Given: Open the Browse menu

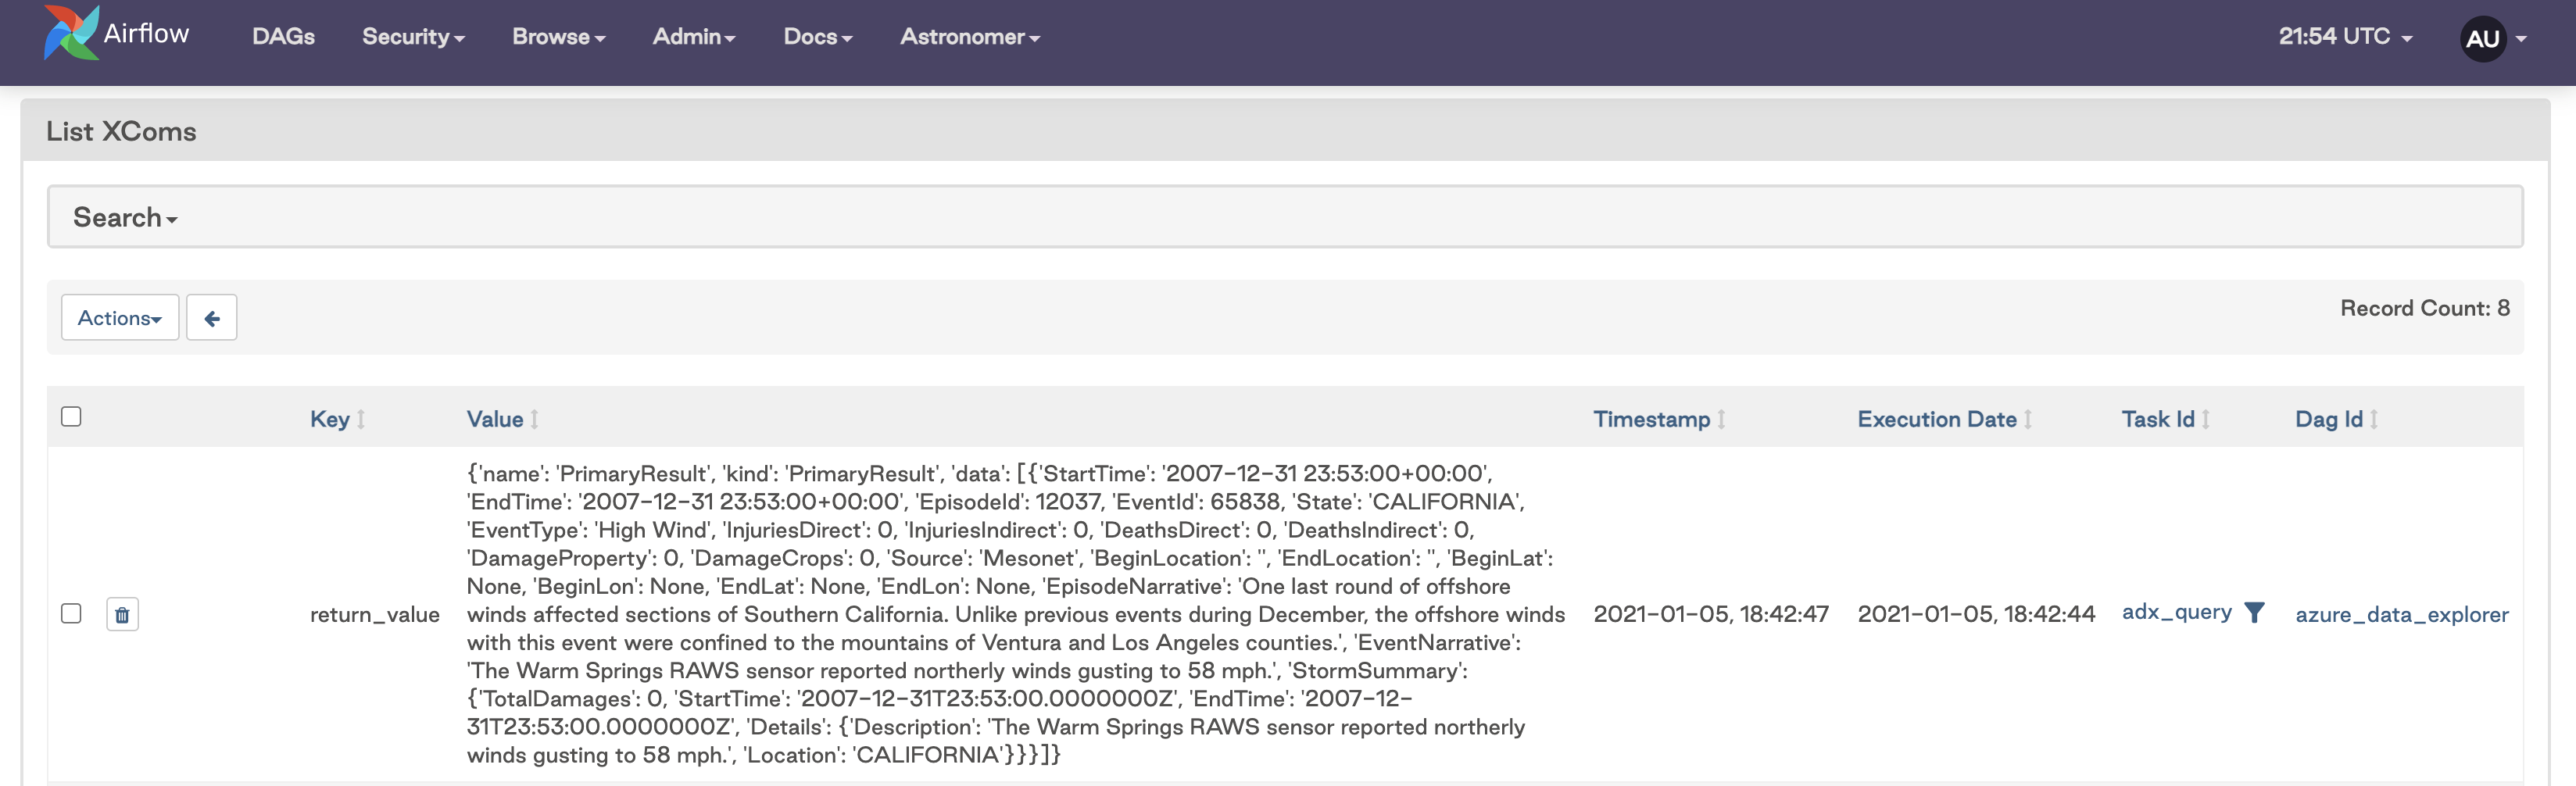Looking at the screenshot, I should click(558, 37).
